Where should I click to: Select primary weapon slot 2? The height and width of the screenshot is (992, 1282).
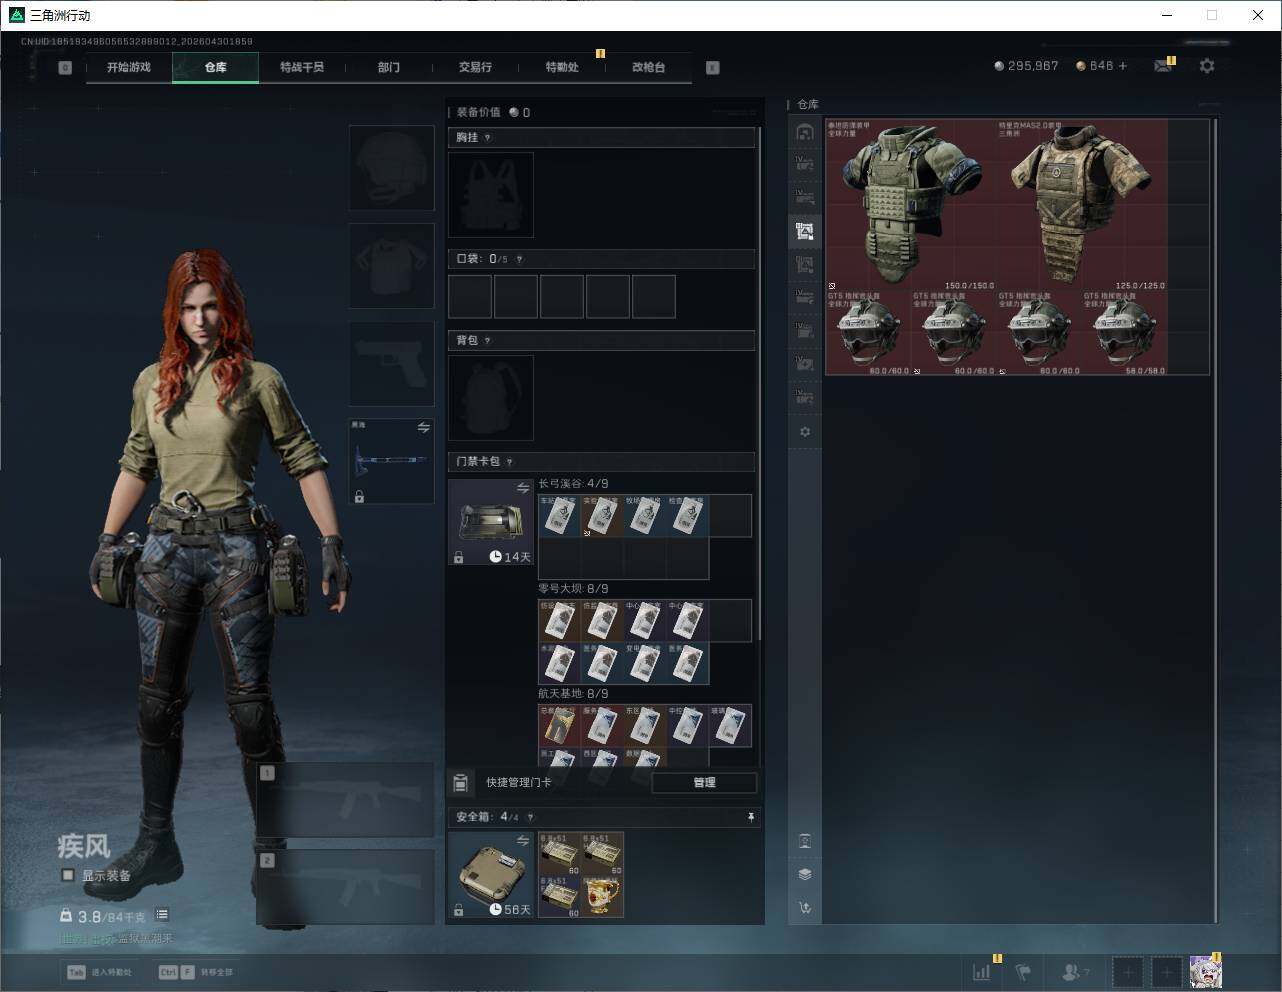click(346, 888)
